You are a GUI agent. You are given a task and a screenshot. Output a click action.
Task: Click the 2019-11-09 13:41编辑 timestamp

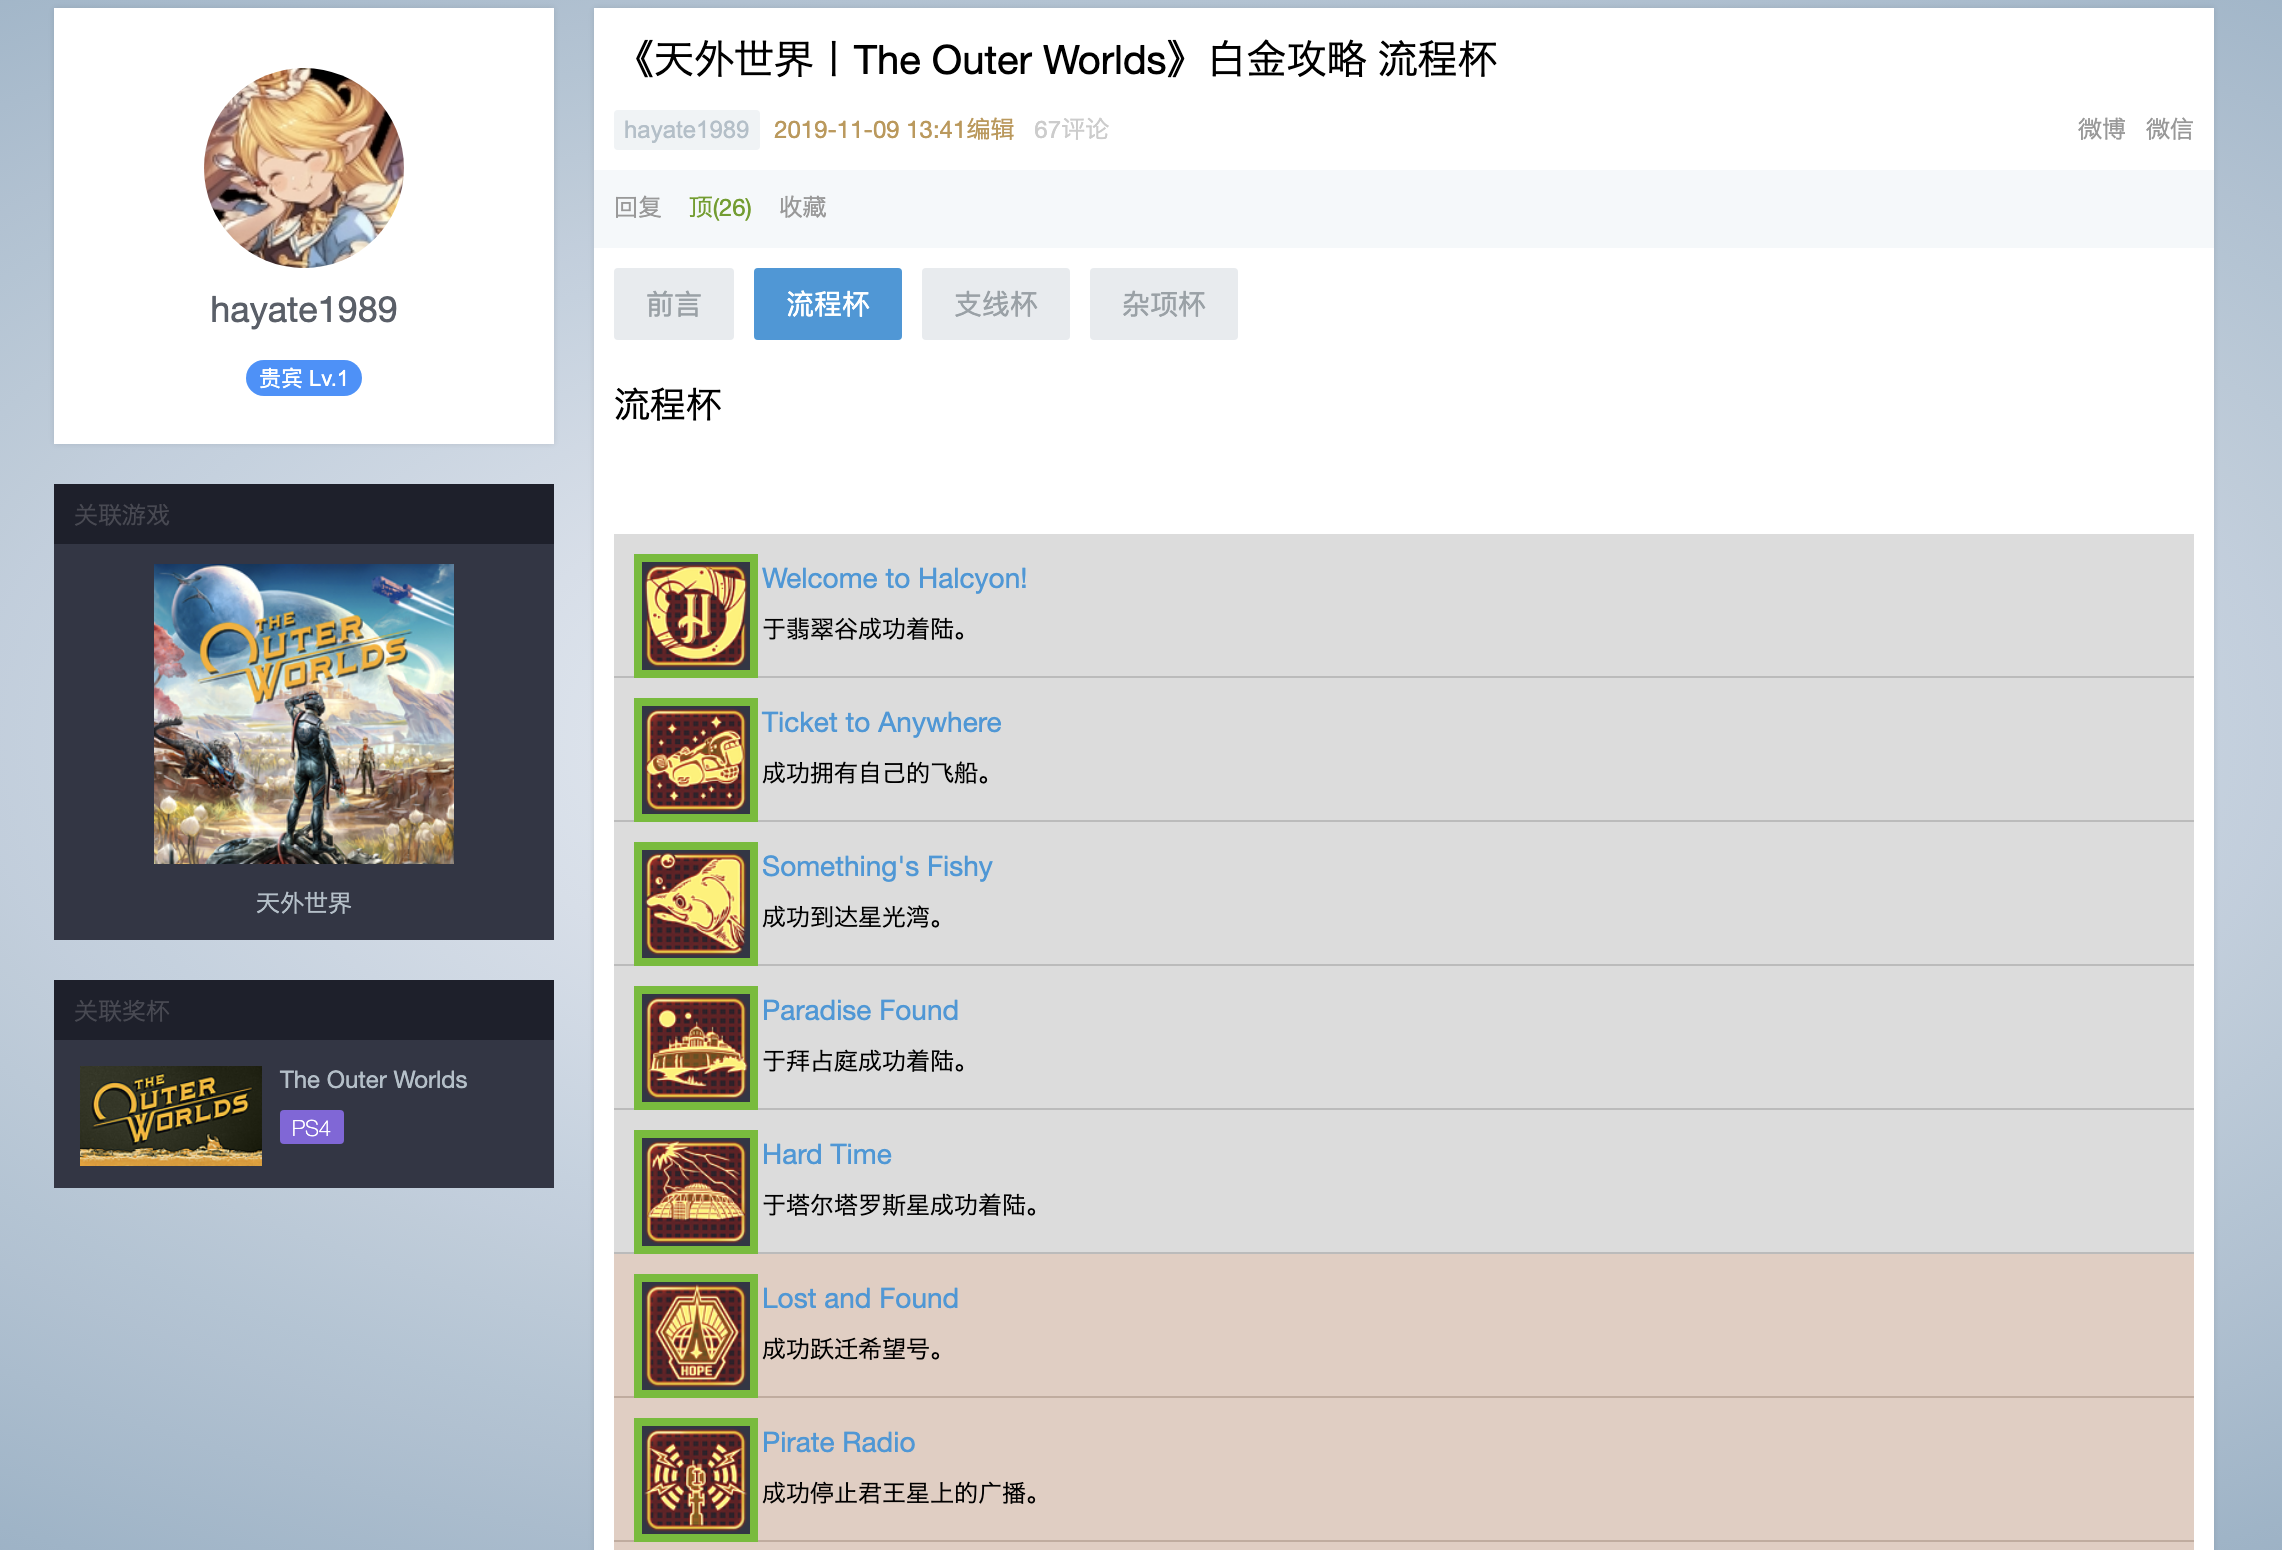pyautogui.click(x=894, y=129)
